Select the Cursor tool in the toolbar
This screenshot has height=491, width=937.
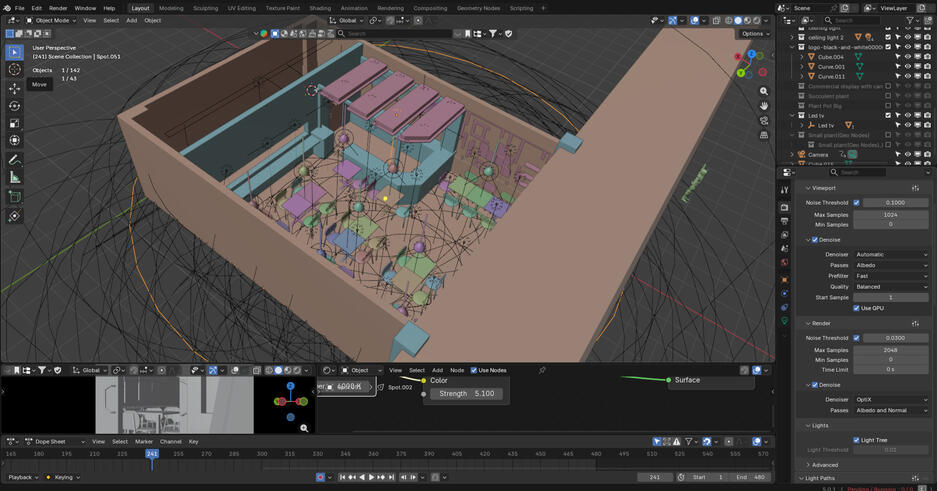tap(14, 69)
